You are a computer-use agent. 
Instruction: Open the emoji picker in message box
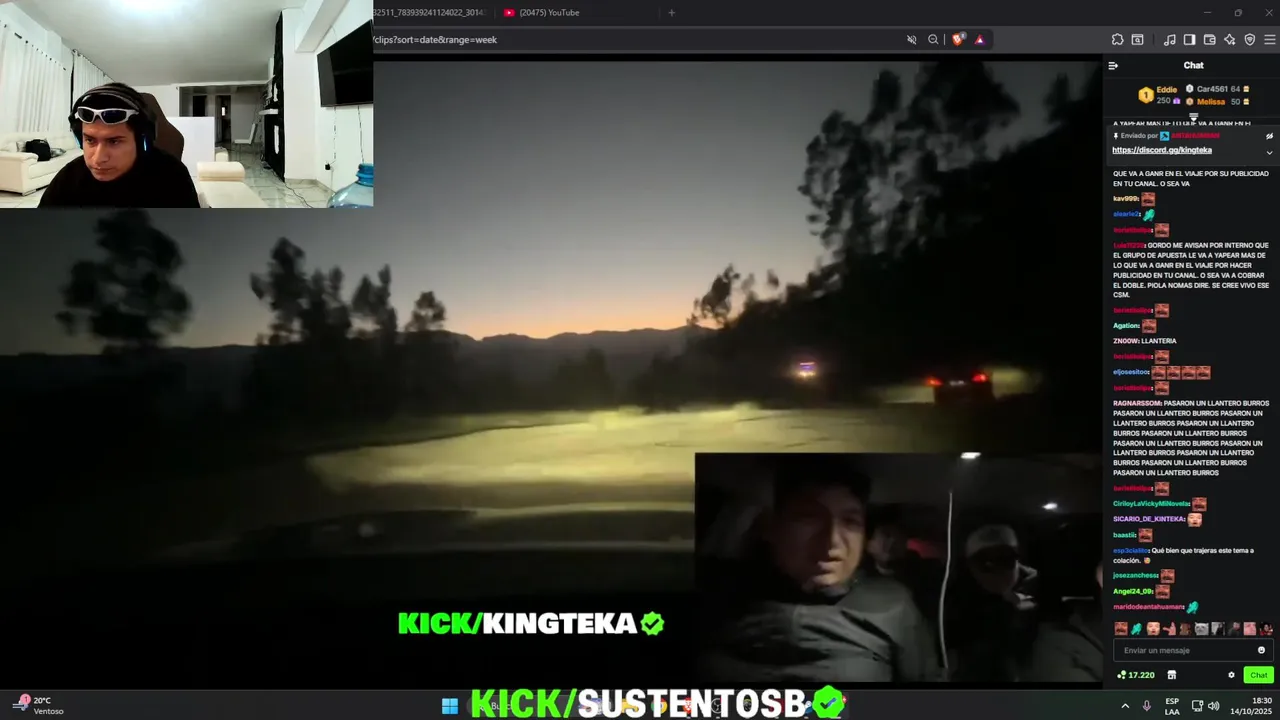1261,650
